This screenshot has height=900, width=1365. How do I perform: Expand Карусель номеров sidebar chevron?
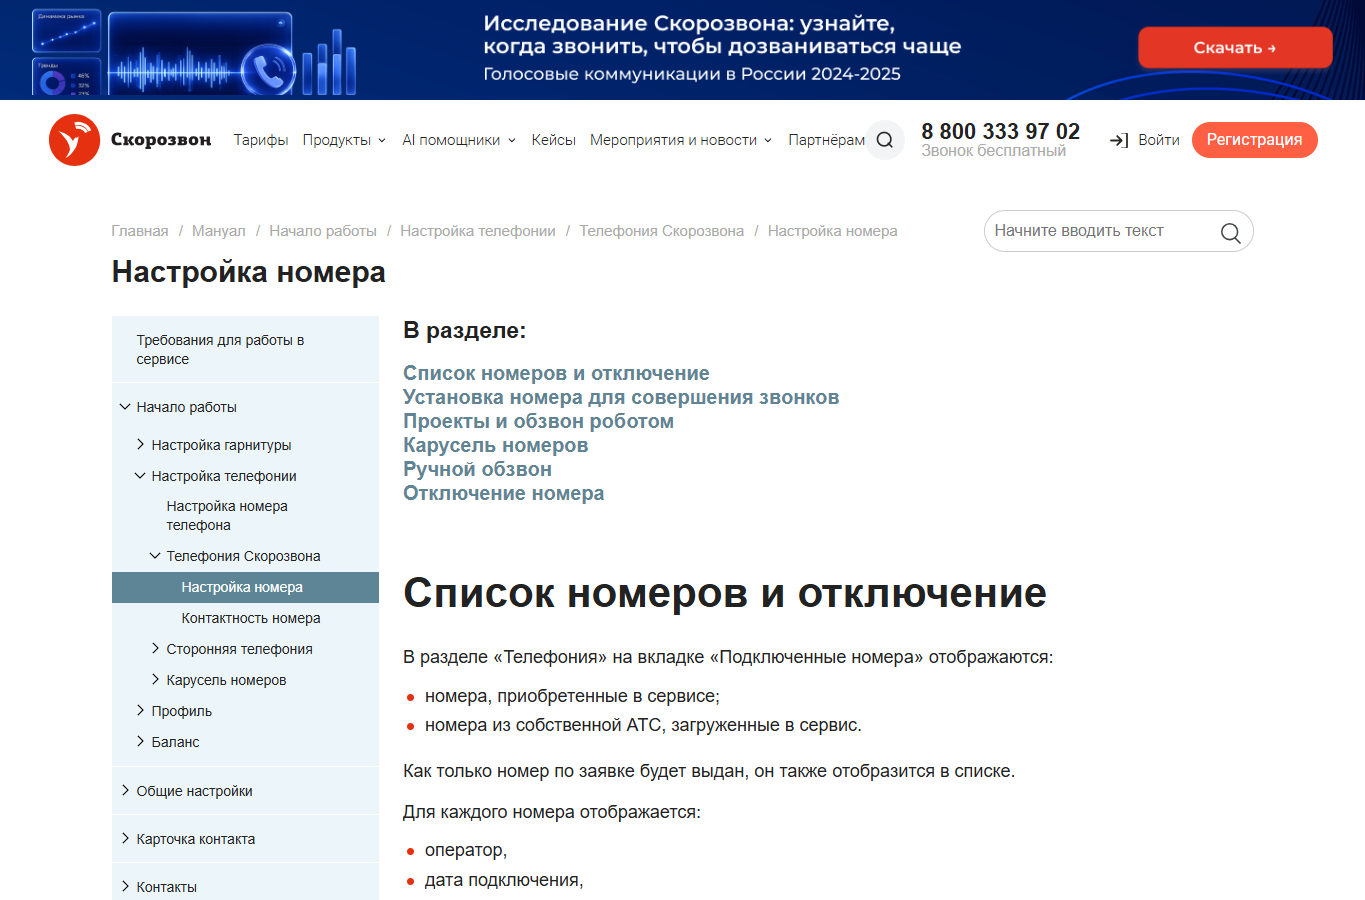[155, 680]
